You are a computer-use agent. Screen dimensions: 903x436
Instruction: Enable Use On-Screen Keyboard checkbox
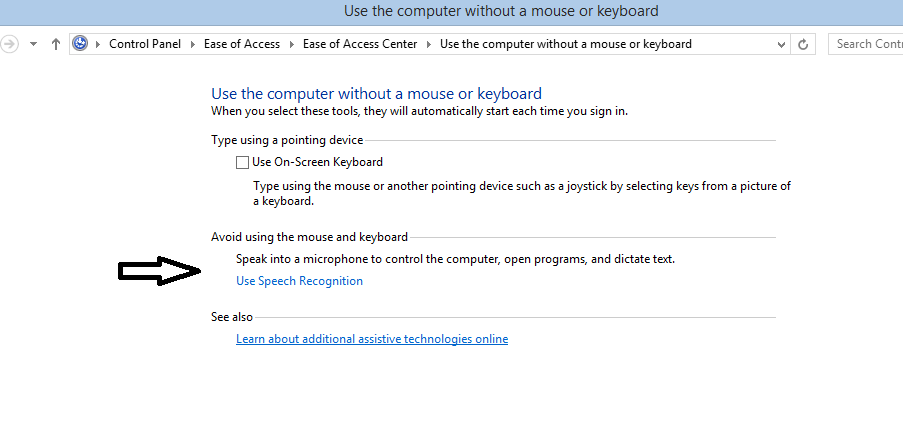tap(242, 162)
